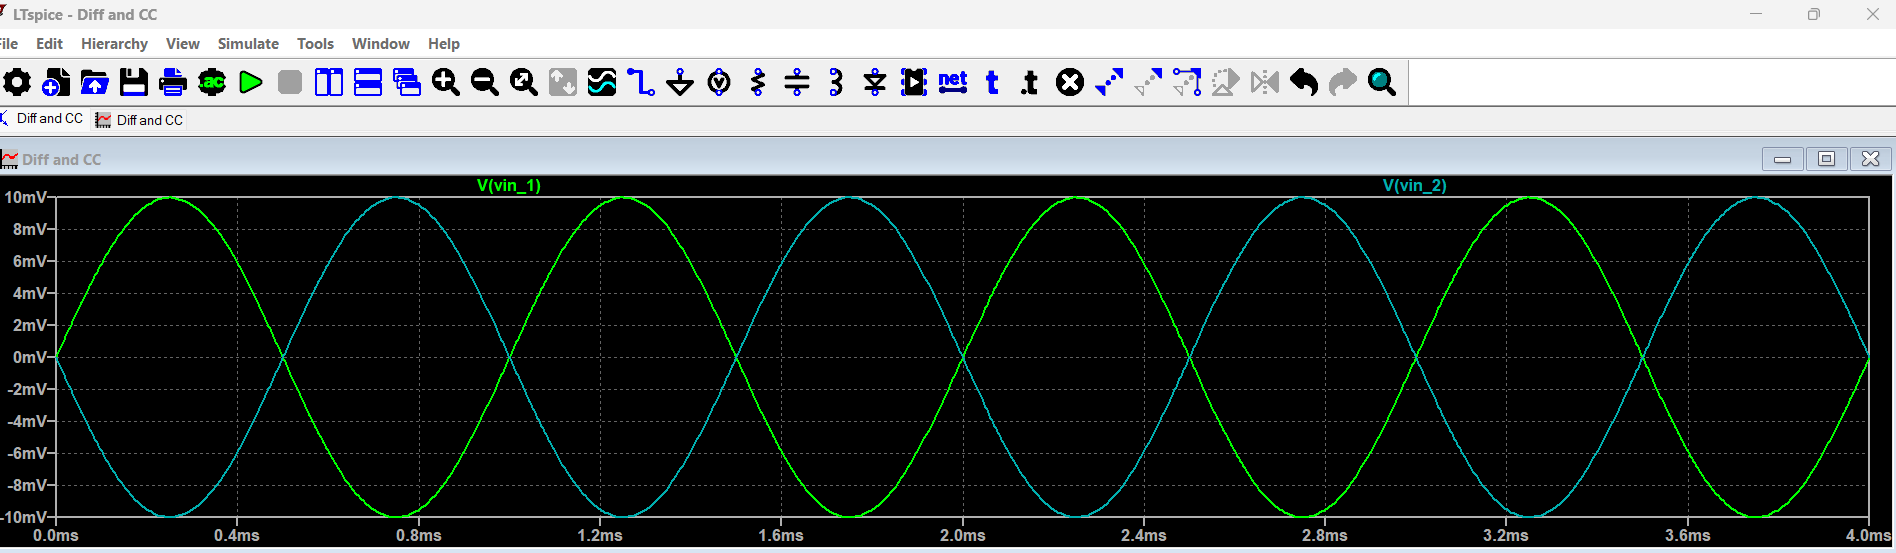The image size is (1896, 553).
Task: Select the drag tool icon
Action: coord(1187,82)
